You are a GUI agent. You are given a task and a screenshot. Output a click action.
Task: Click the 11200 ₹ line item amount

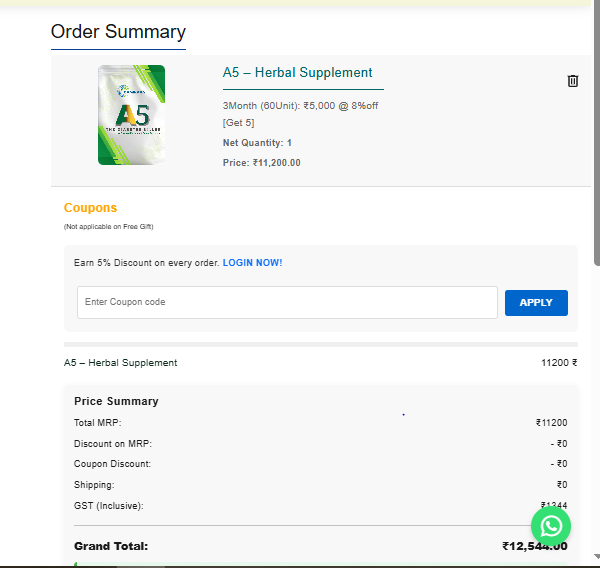pos(559,363)
